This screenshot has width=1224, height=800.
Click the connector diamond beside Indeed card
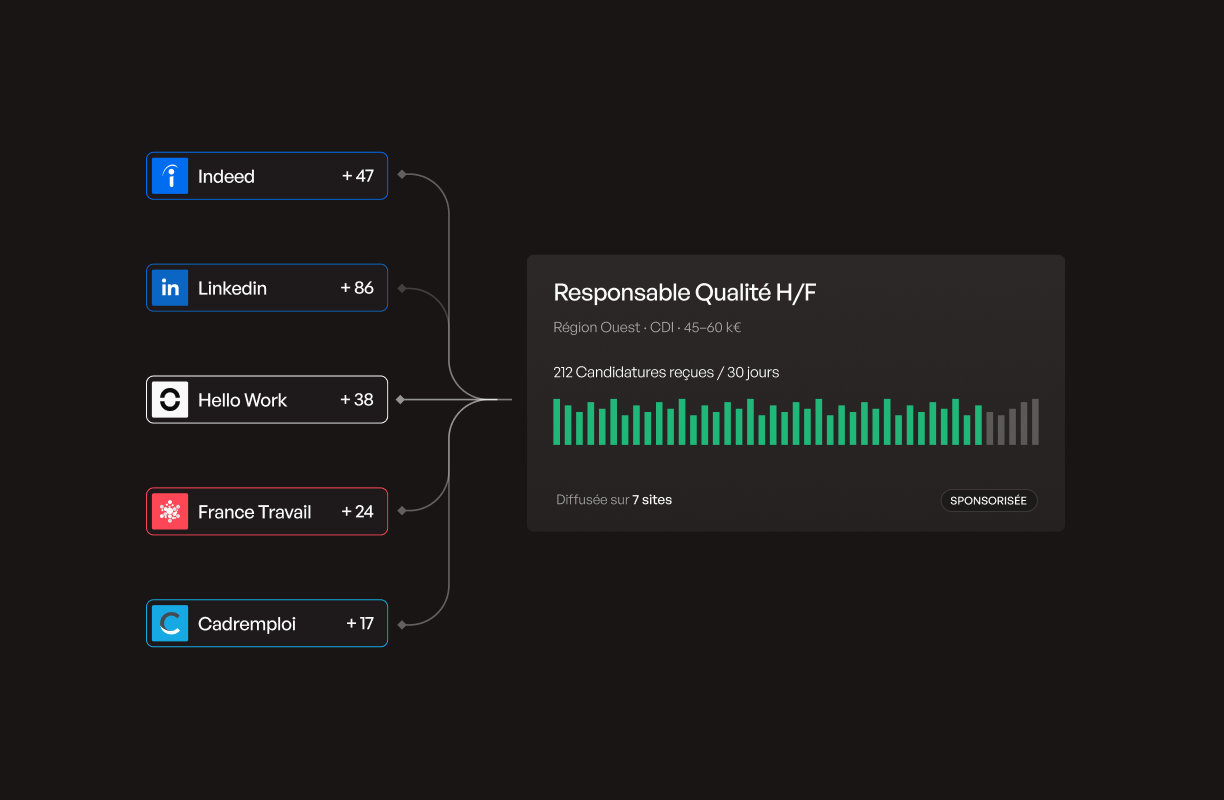[x=401, y=175]
